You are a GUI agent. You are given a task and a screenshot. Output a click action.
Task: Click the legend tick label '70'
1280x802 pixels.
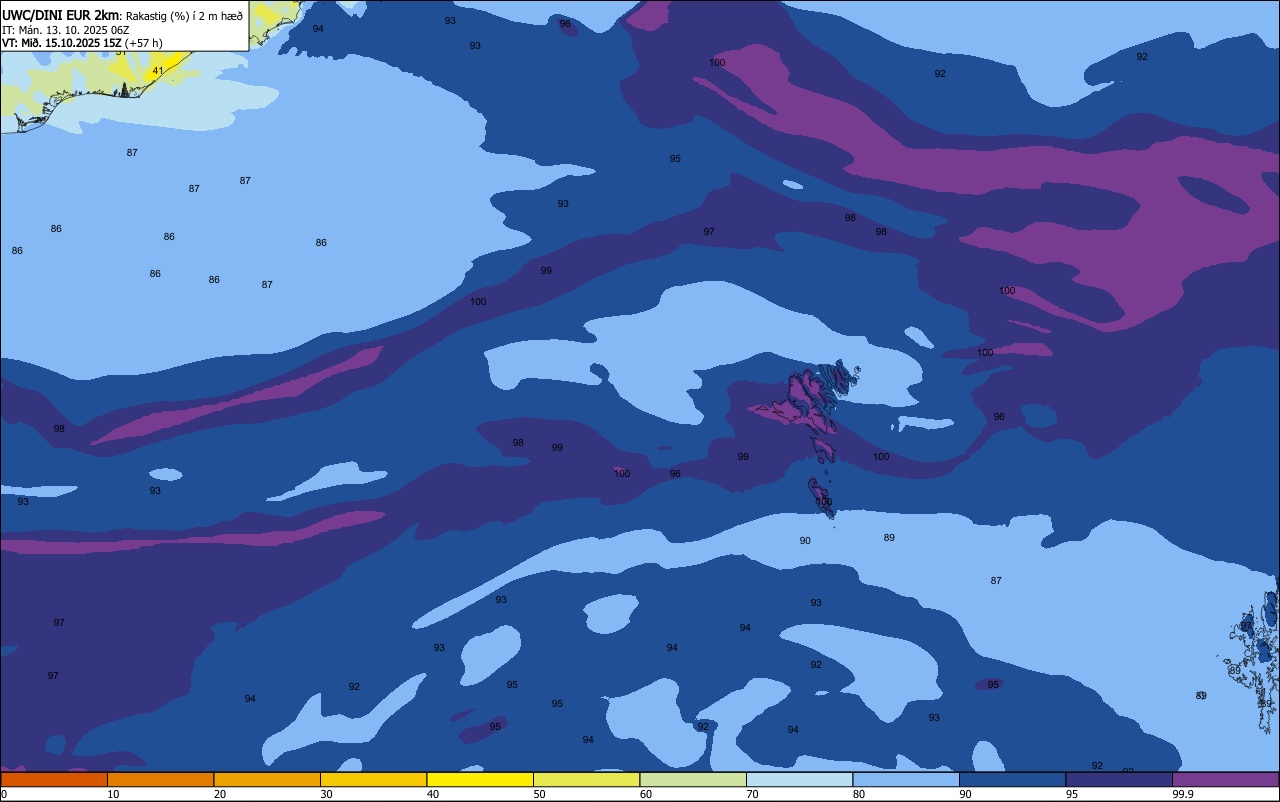752,794
